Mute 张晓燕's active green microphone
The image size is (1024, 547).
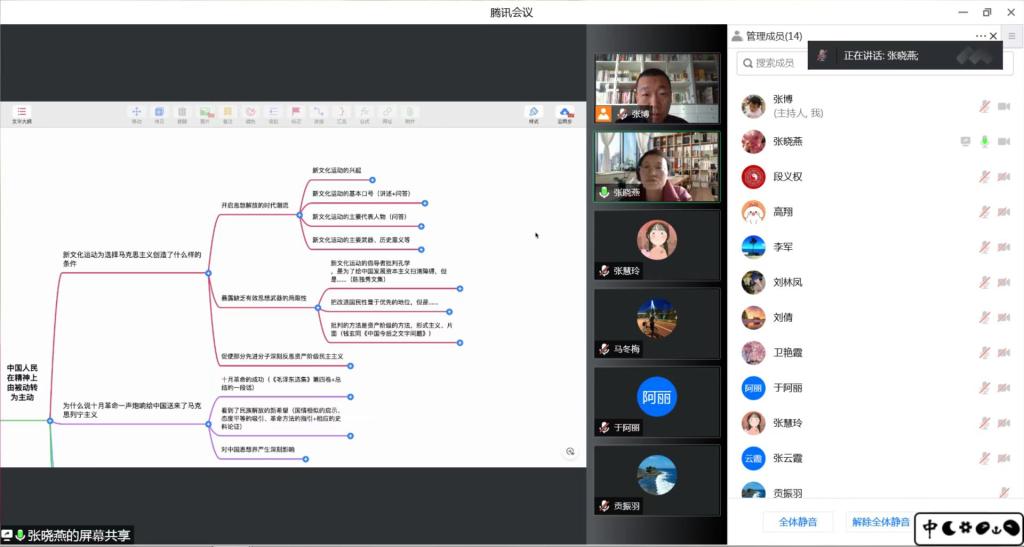[985, 141]
